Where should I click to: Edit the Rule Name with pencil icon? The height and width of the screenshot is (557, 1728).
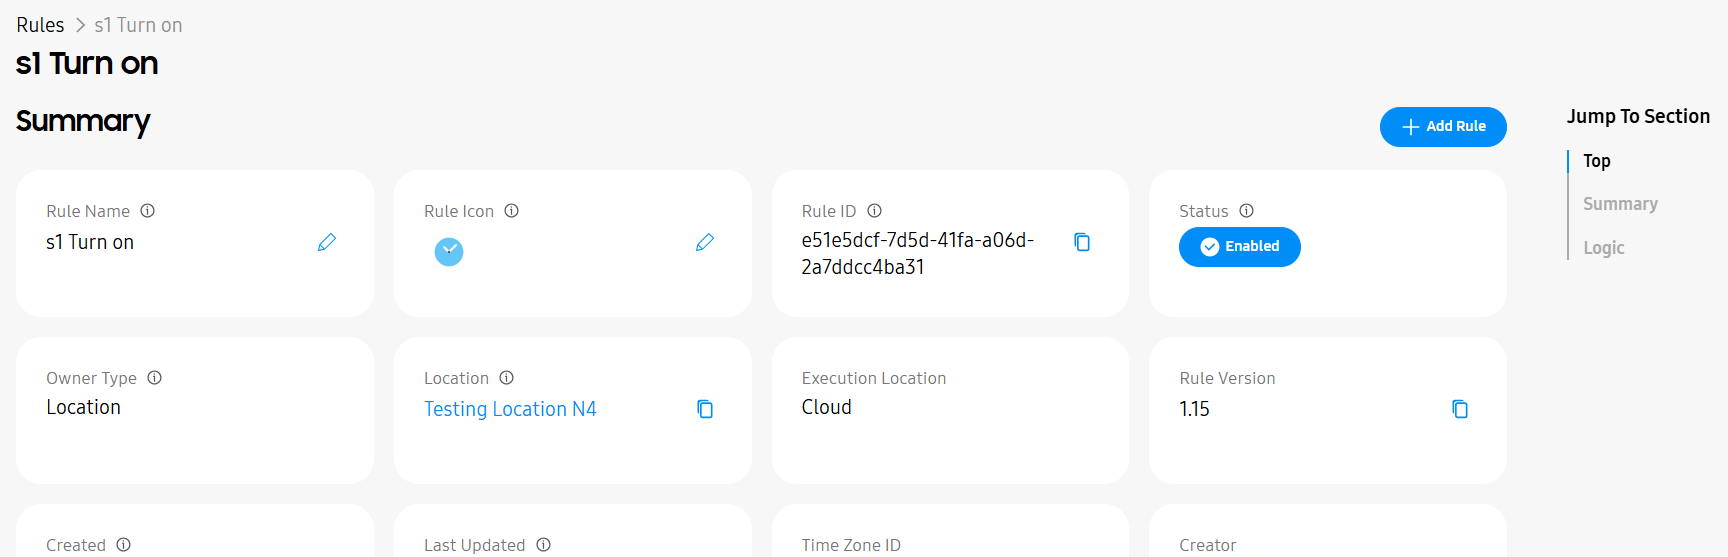click(x=327, y=242)
